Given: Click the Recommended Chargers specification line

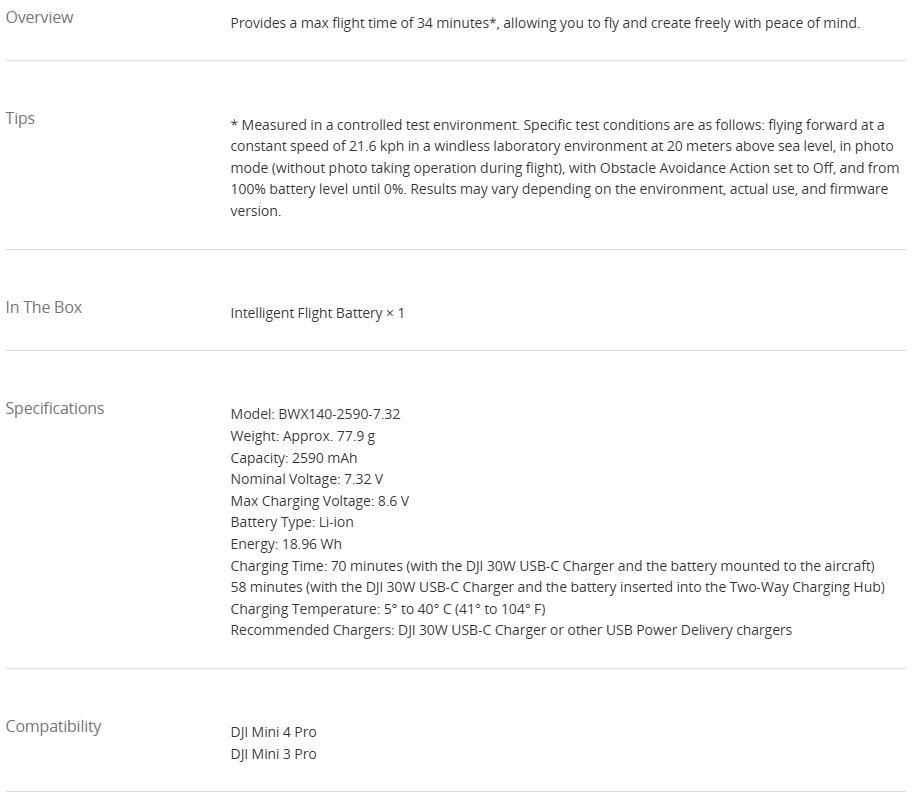Looking at the screenshot, I should pyautogui.click(x=510, y=630).
